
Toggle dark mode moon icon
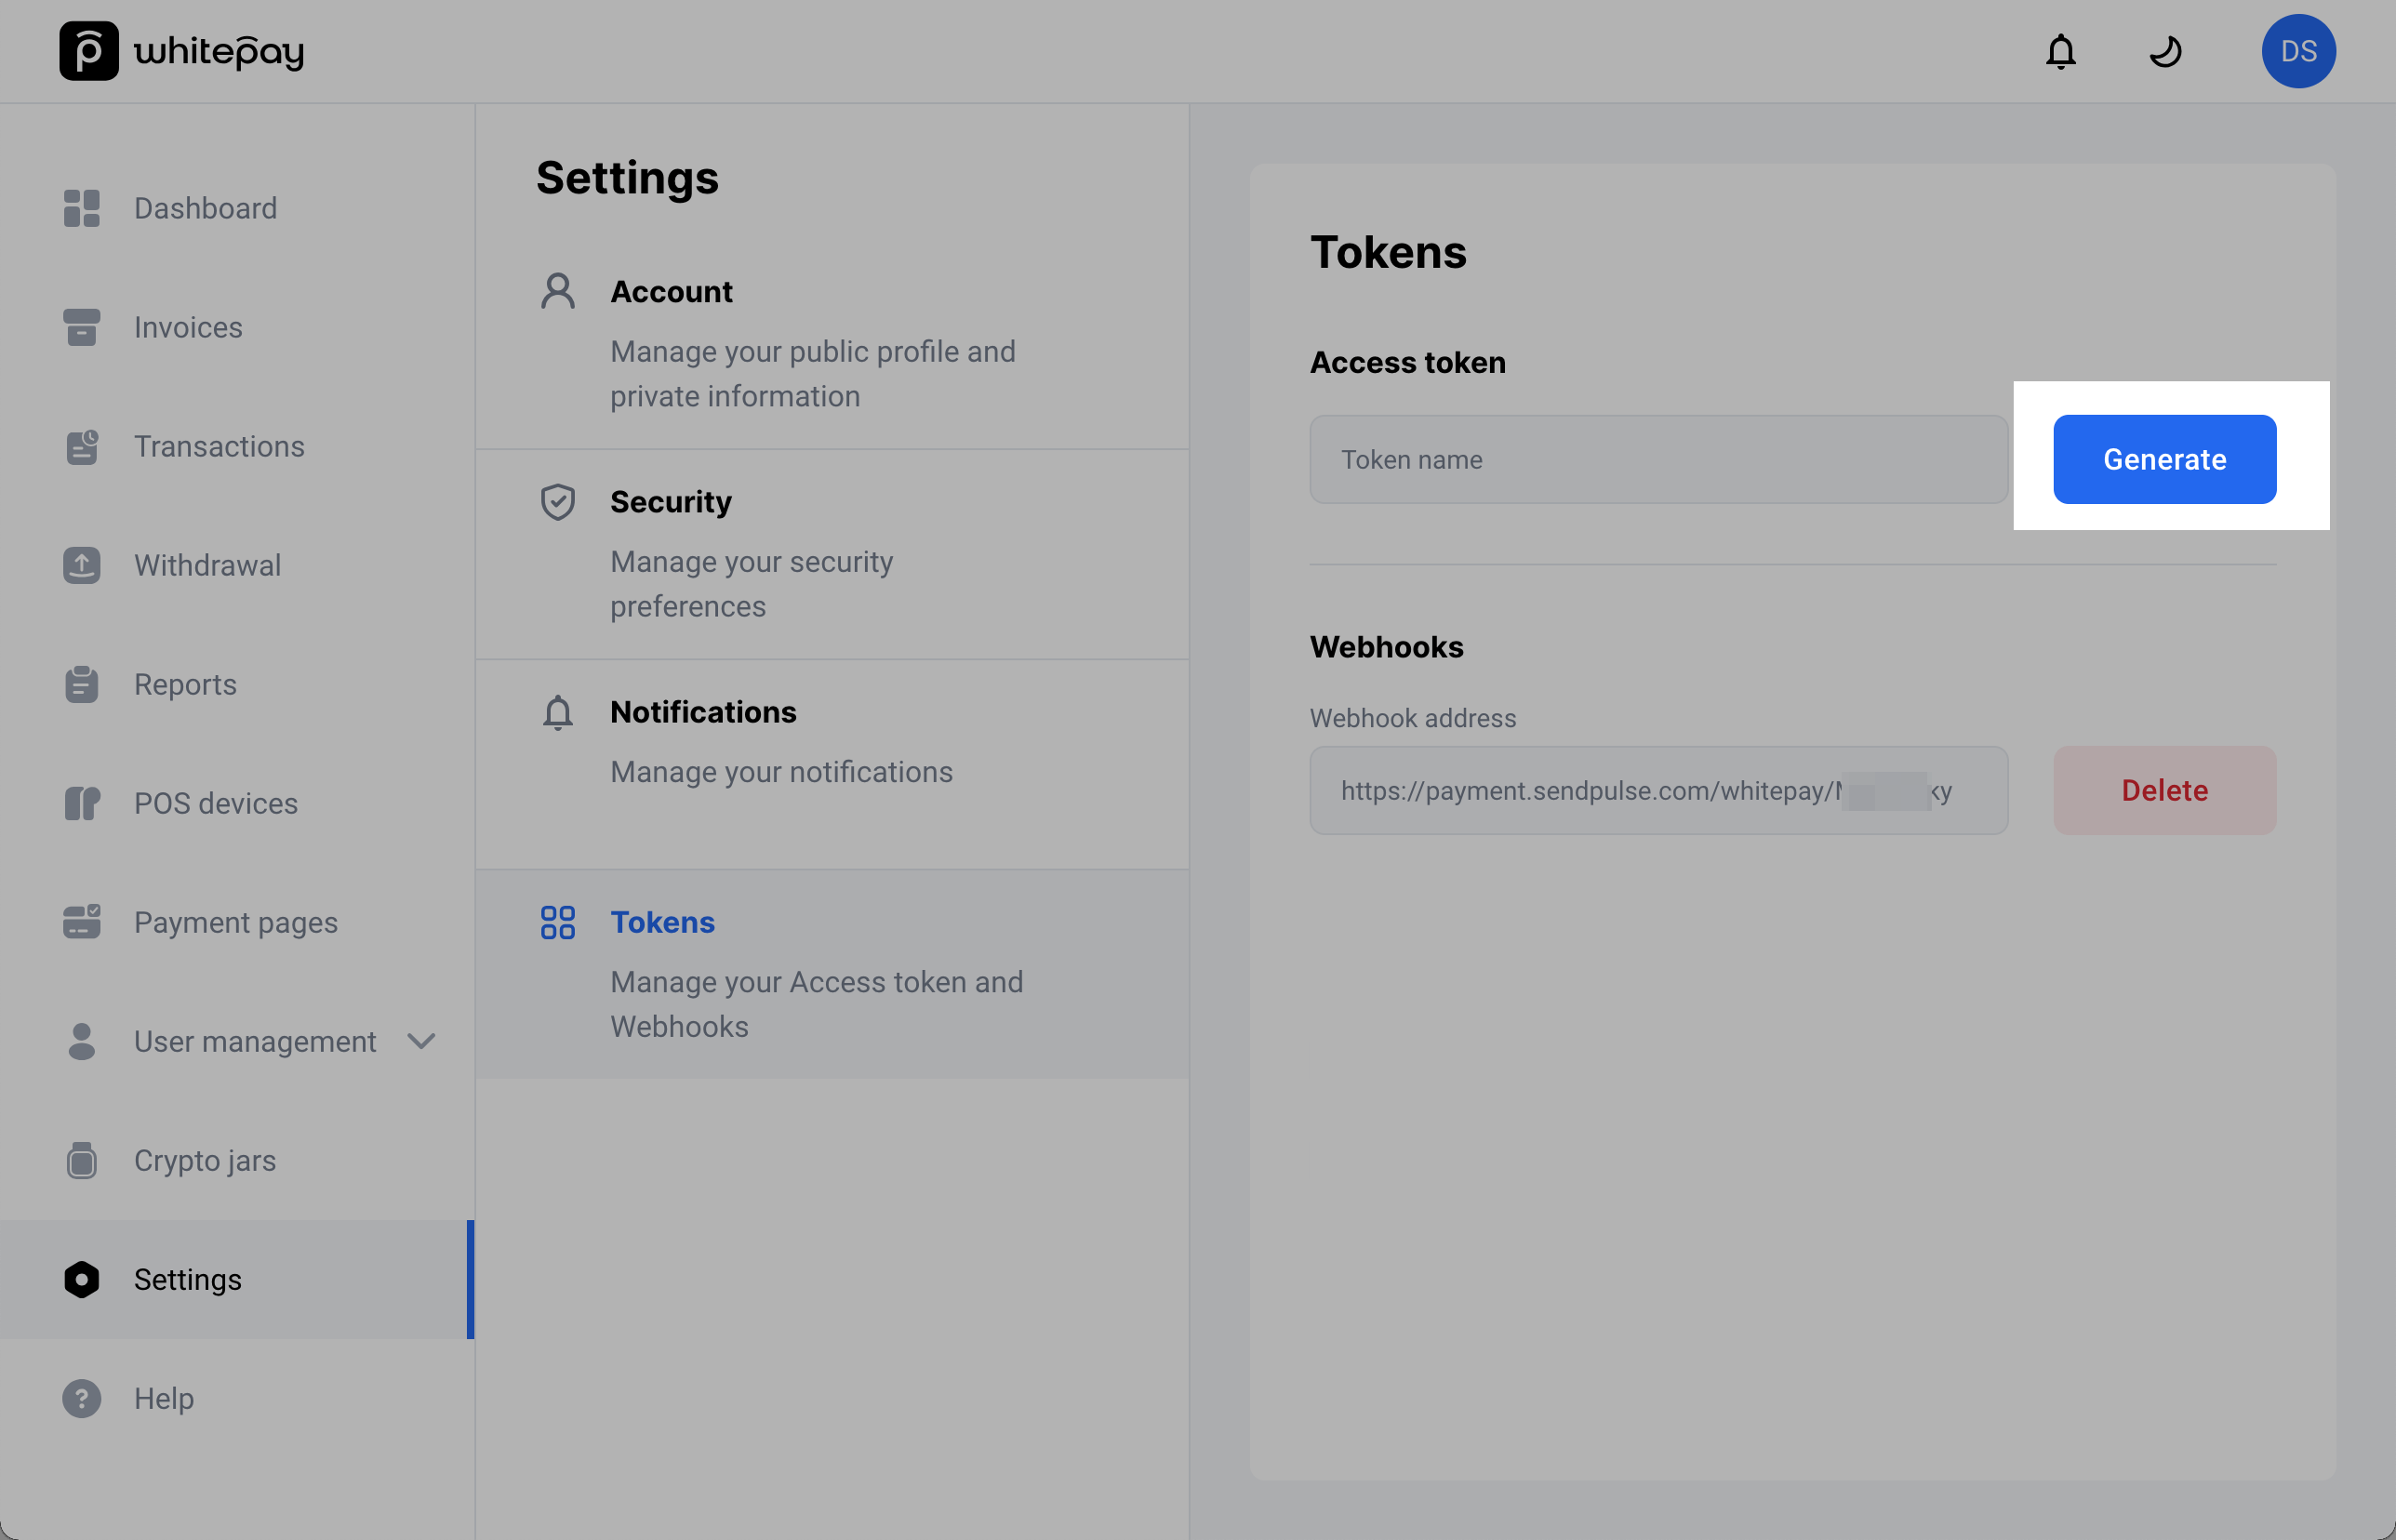tap(2165, 51)
